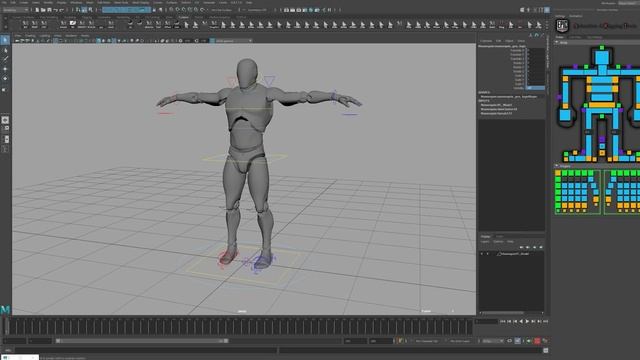Image resolution: width=640 pixels, height=360 pixels.
Task: Open the playback speed fps dropdown
Action: click(493, 341)
